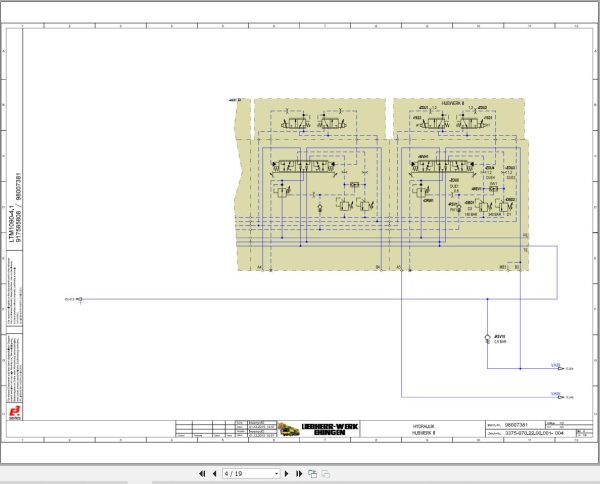Go to the previous page
The image size is (600, 484).
214,474
